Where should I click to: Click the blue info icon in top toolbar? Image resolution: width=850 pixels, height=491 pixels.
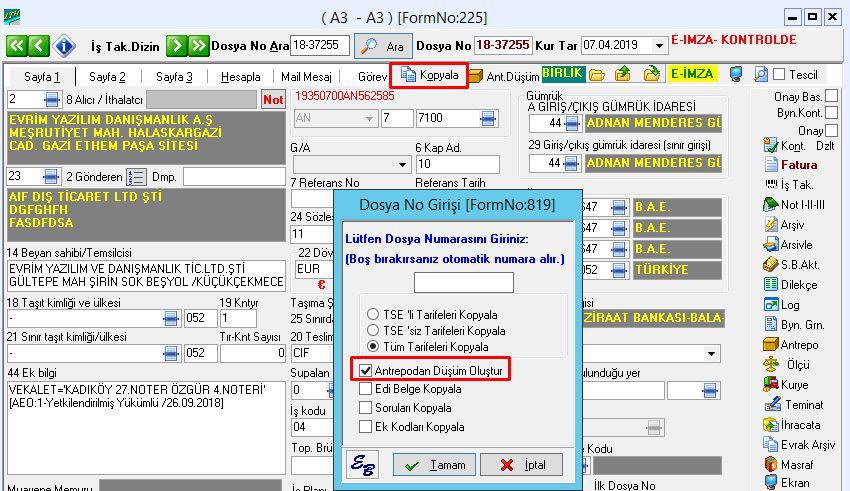coord(65,46)
